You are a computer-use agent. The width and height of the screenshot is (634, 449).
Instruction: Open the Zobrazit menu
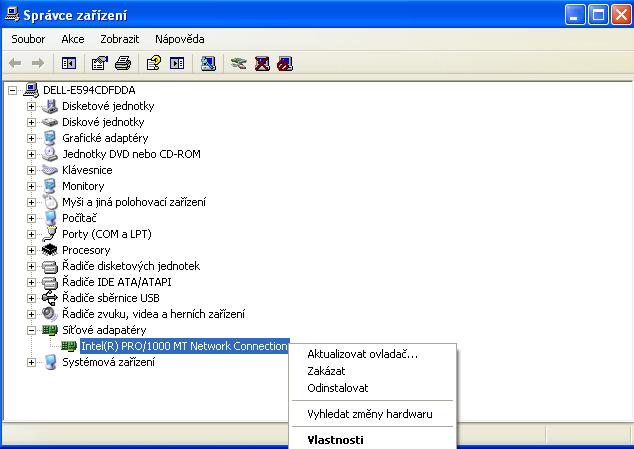coord(120,39)
